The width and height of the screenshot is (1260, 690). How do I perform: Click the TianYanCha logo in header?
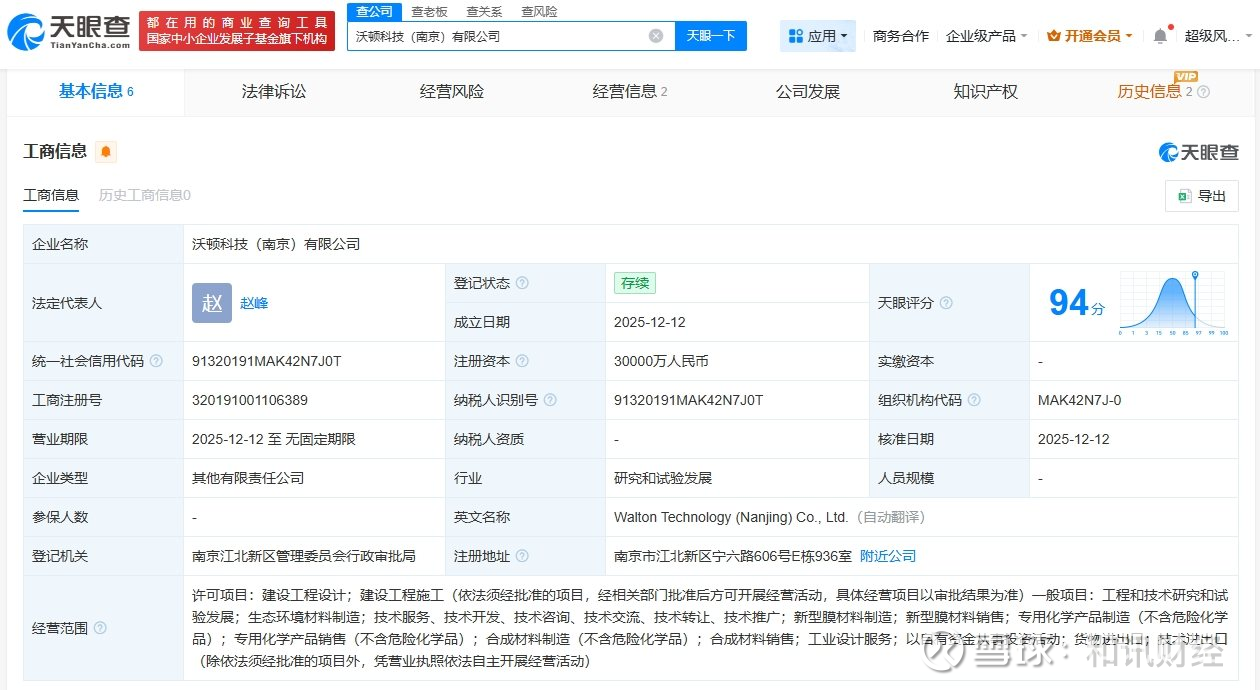tap(68, 32)
